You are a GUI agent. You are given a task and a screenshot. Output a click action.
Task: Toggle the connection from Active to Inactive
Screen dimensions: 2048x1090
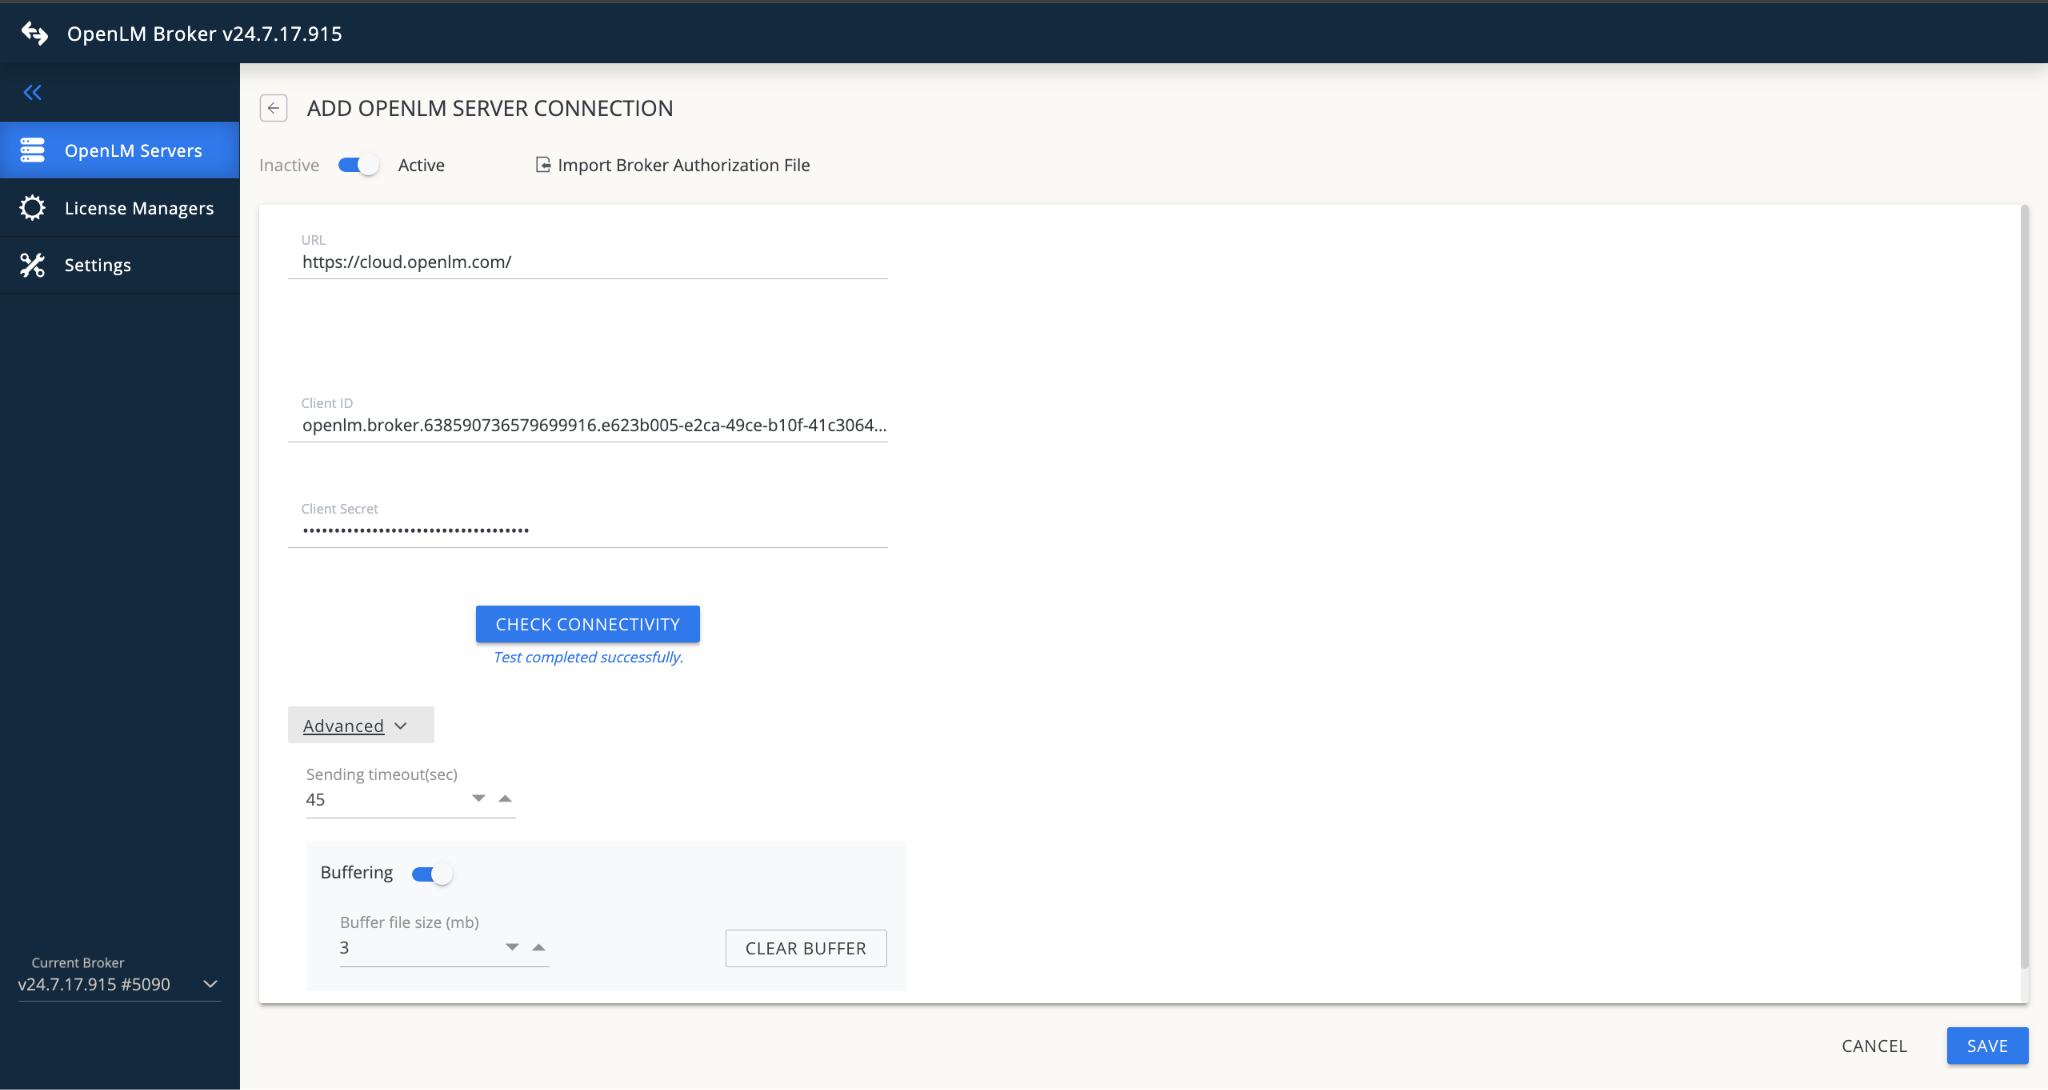point(357,164)
